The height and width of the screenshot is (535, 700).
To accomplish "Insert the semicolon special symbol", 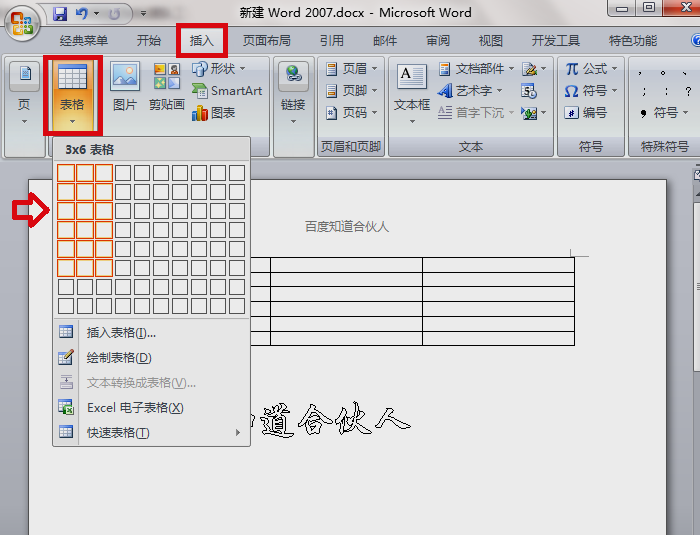I will [643, 91].
